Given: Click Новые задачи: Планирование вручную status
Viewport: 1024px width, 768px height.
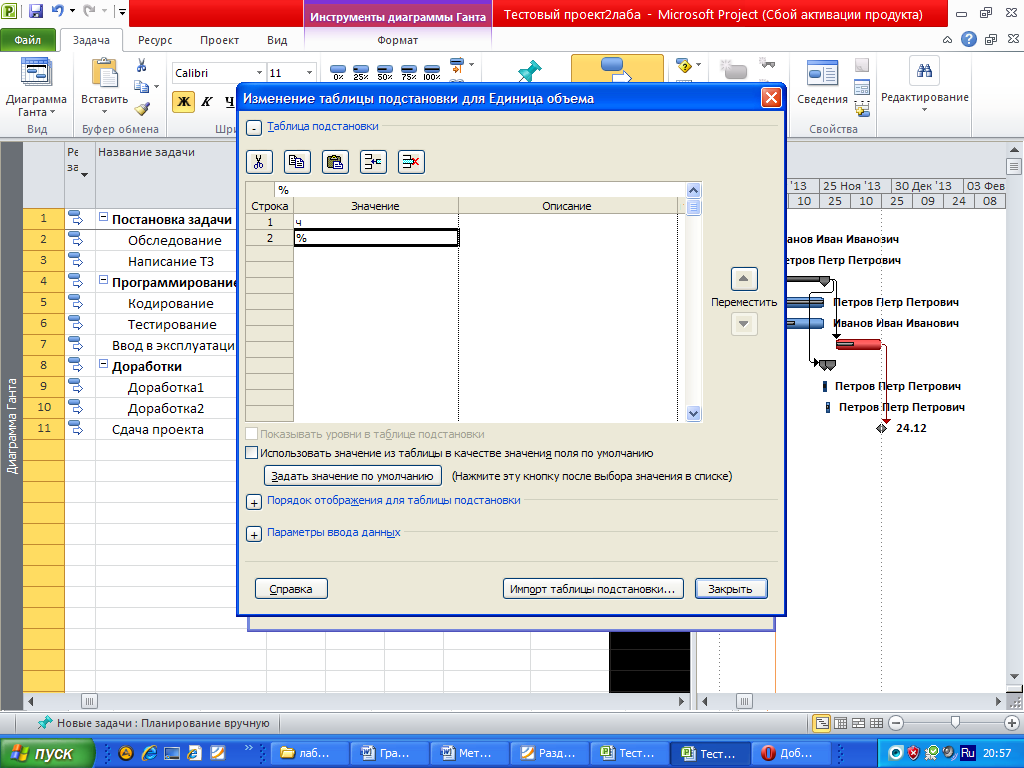Looking at the screenshot, I should [154, 723].
